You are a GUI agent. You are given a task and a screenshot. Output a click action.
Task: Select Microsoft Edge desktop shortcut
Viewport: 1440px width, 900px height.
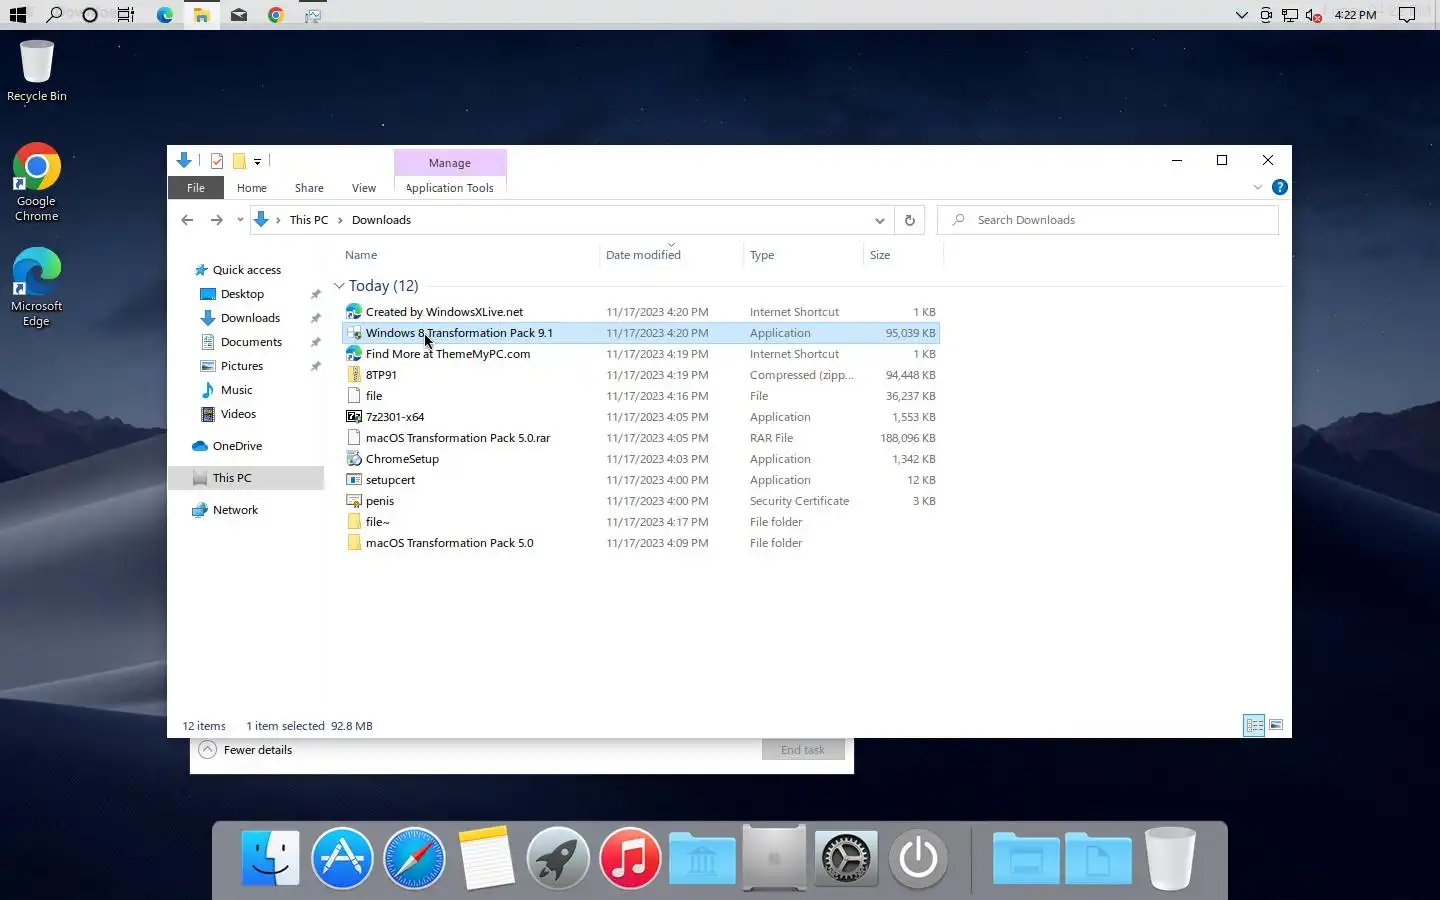click(36, 288)
